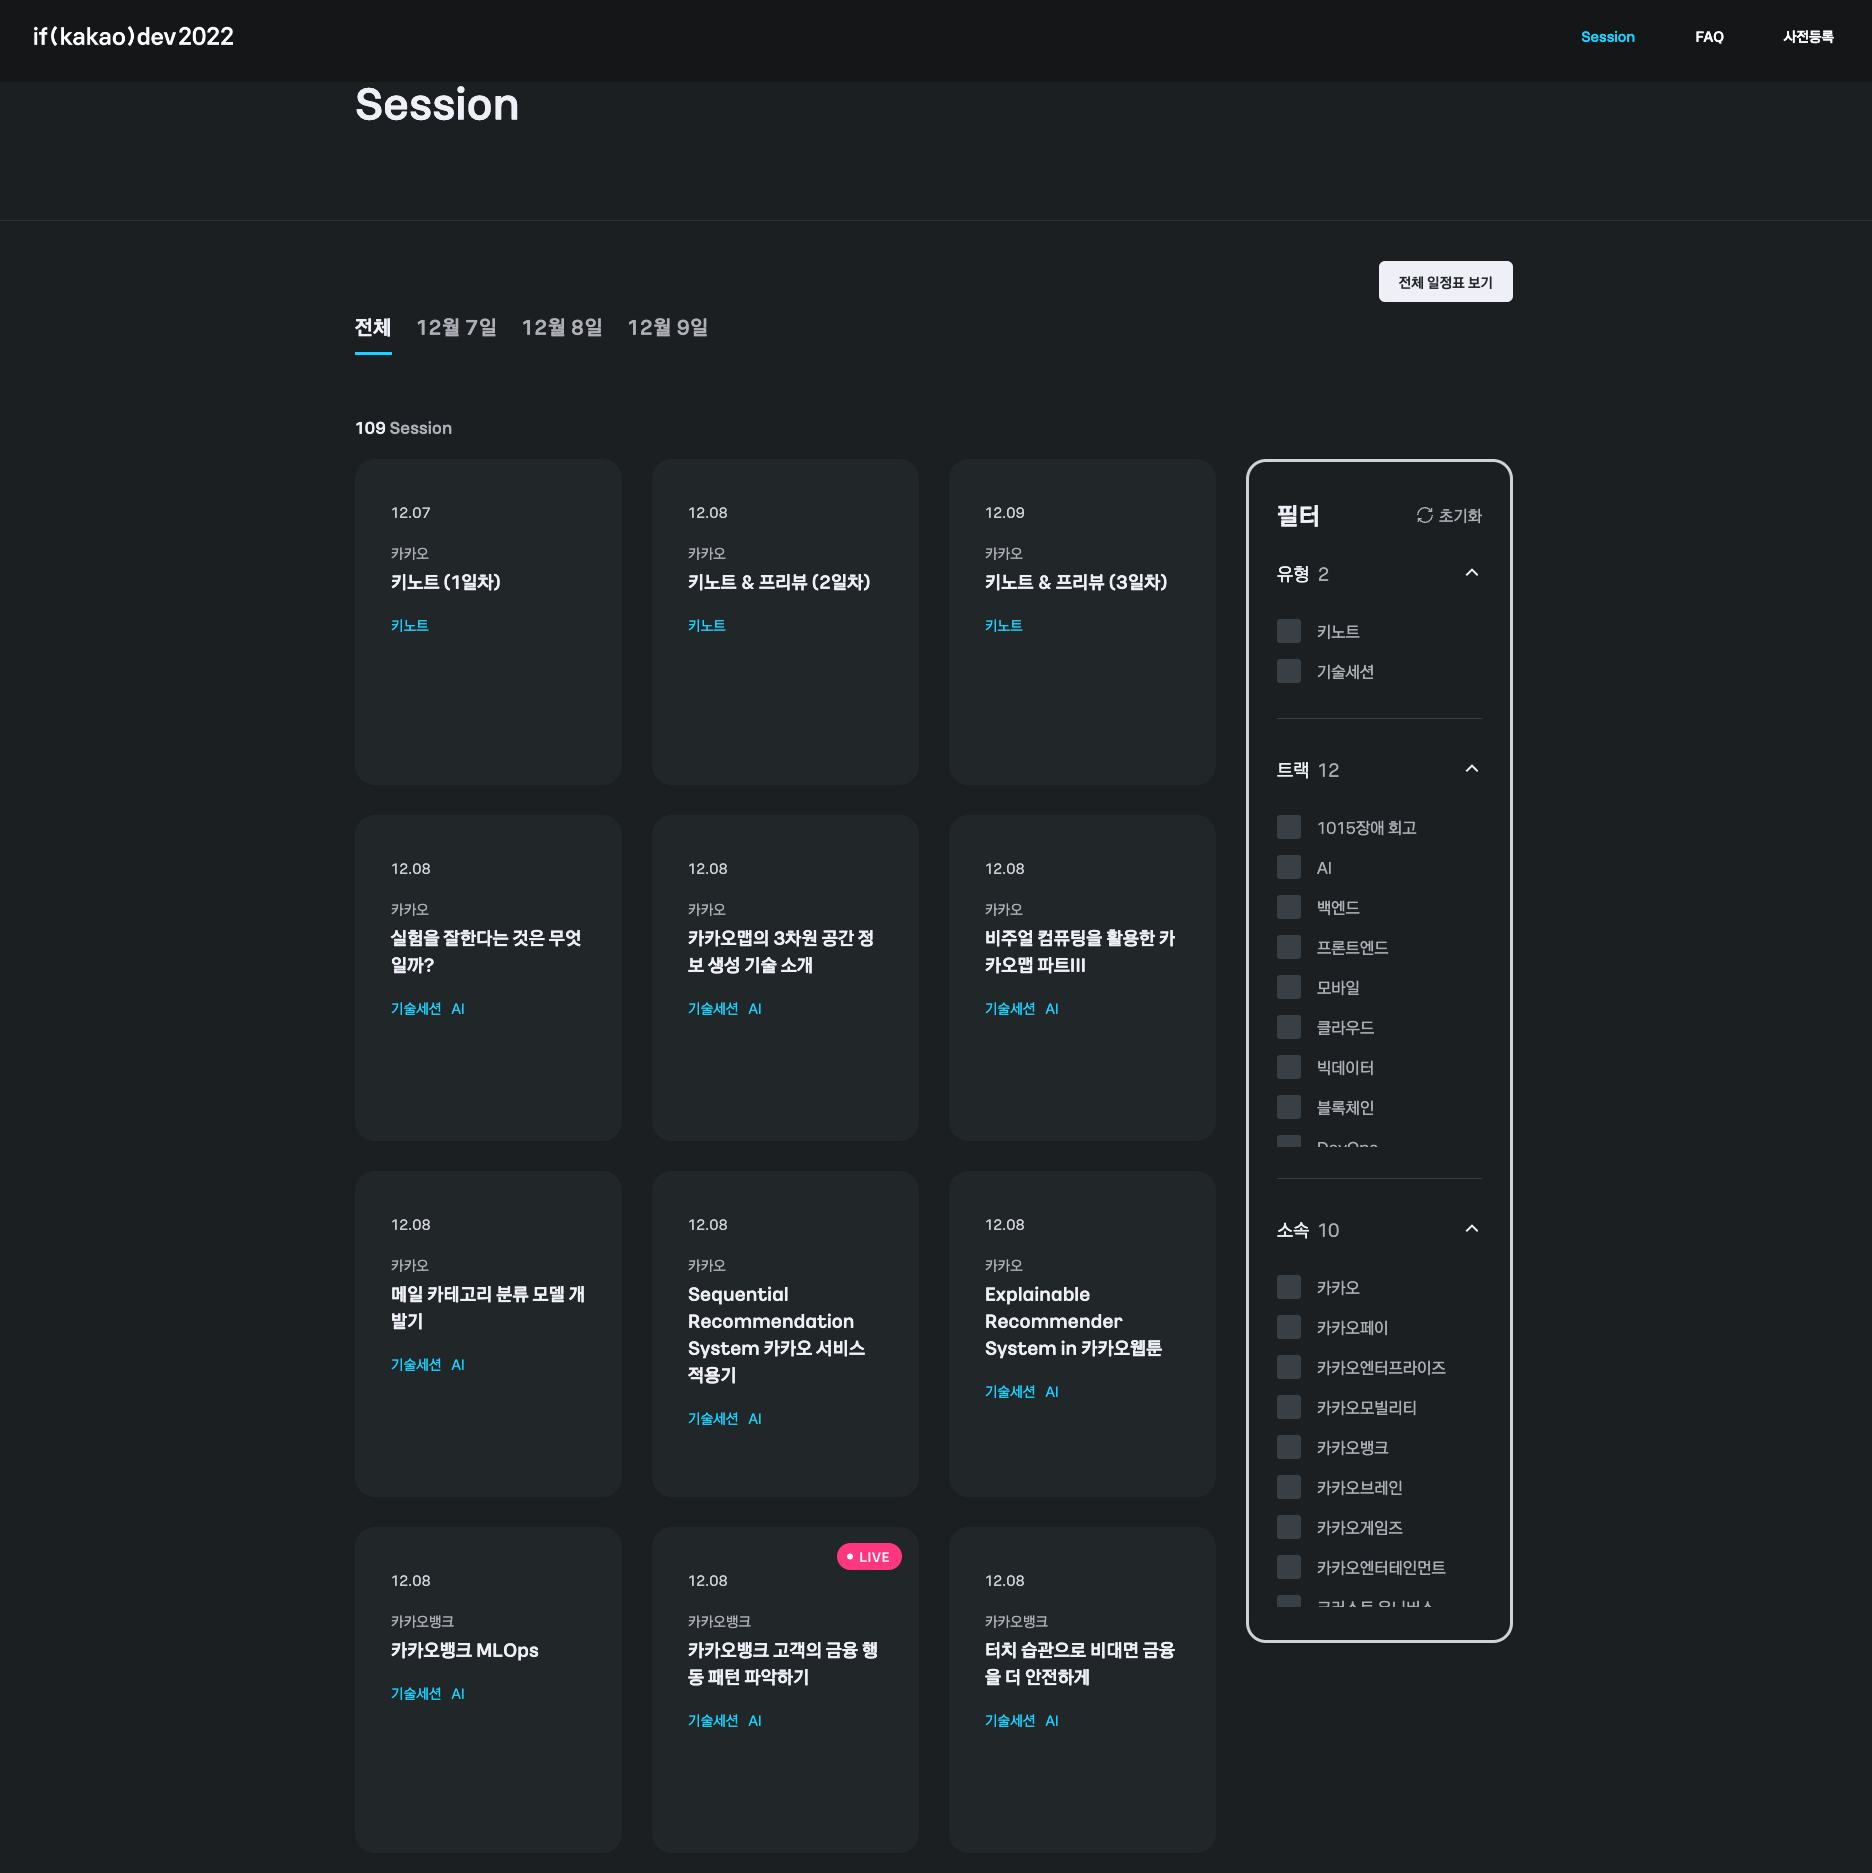
Task: Select the 전체 date tab
Action: pos(373,328)
